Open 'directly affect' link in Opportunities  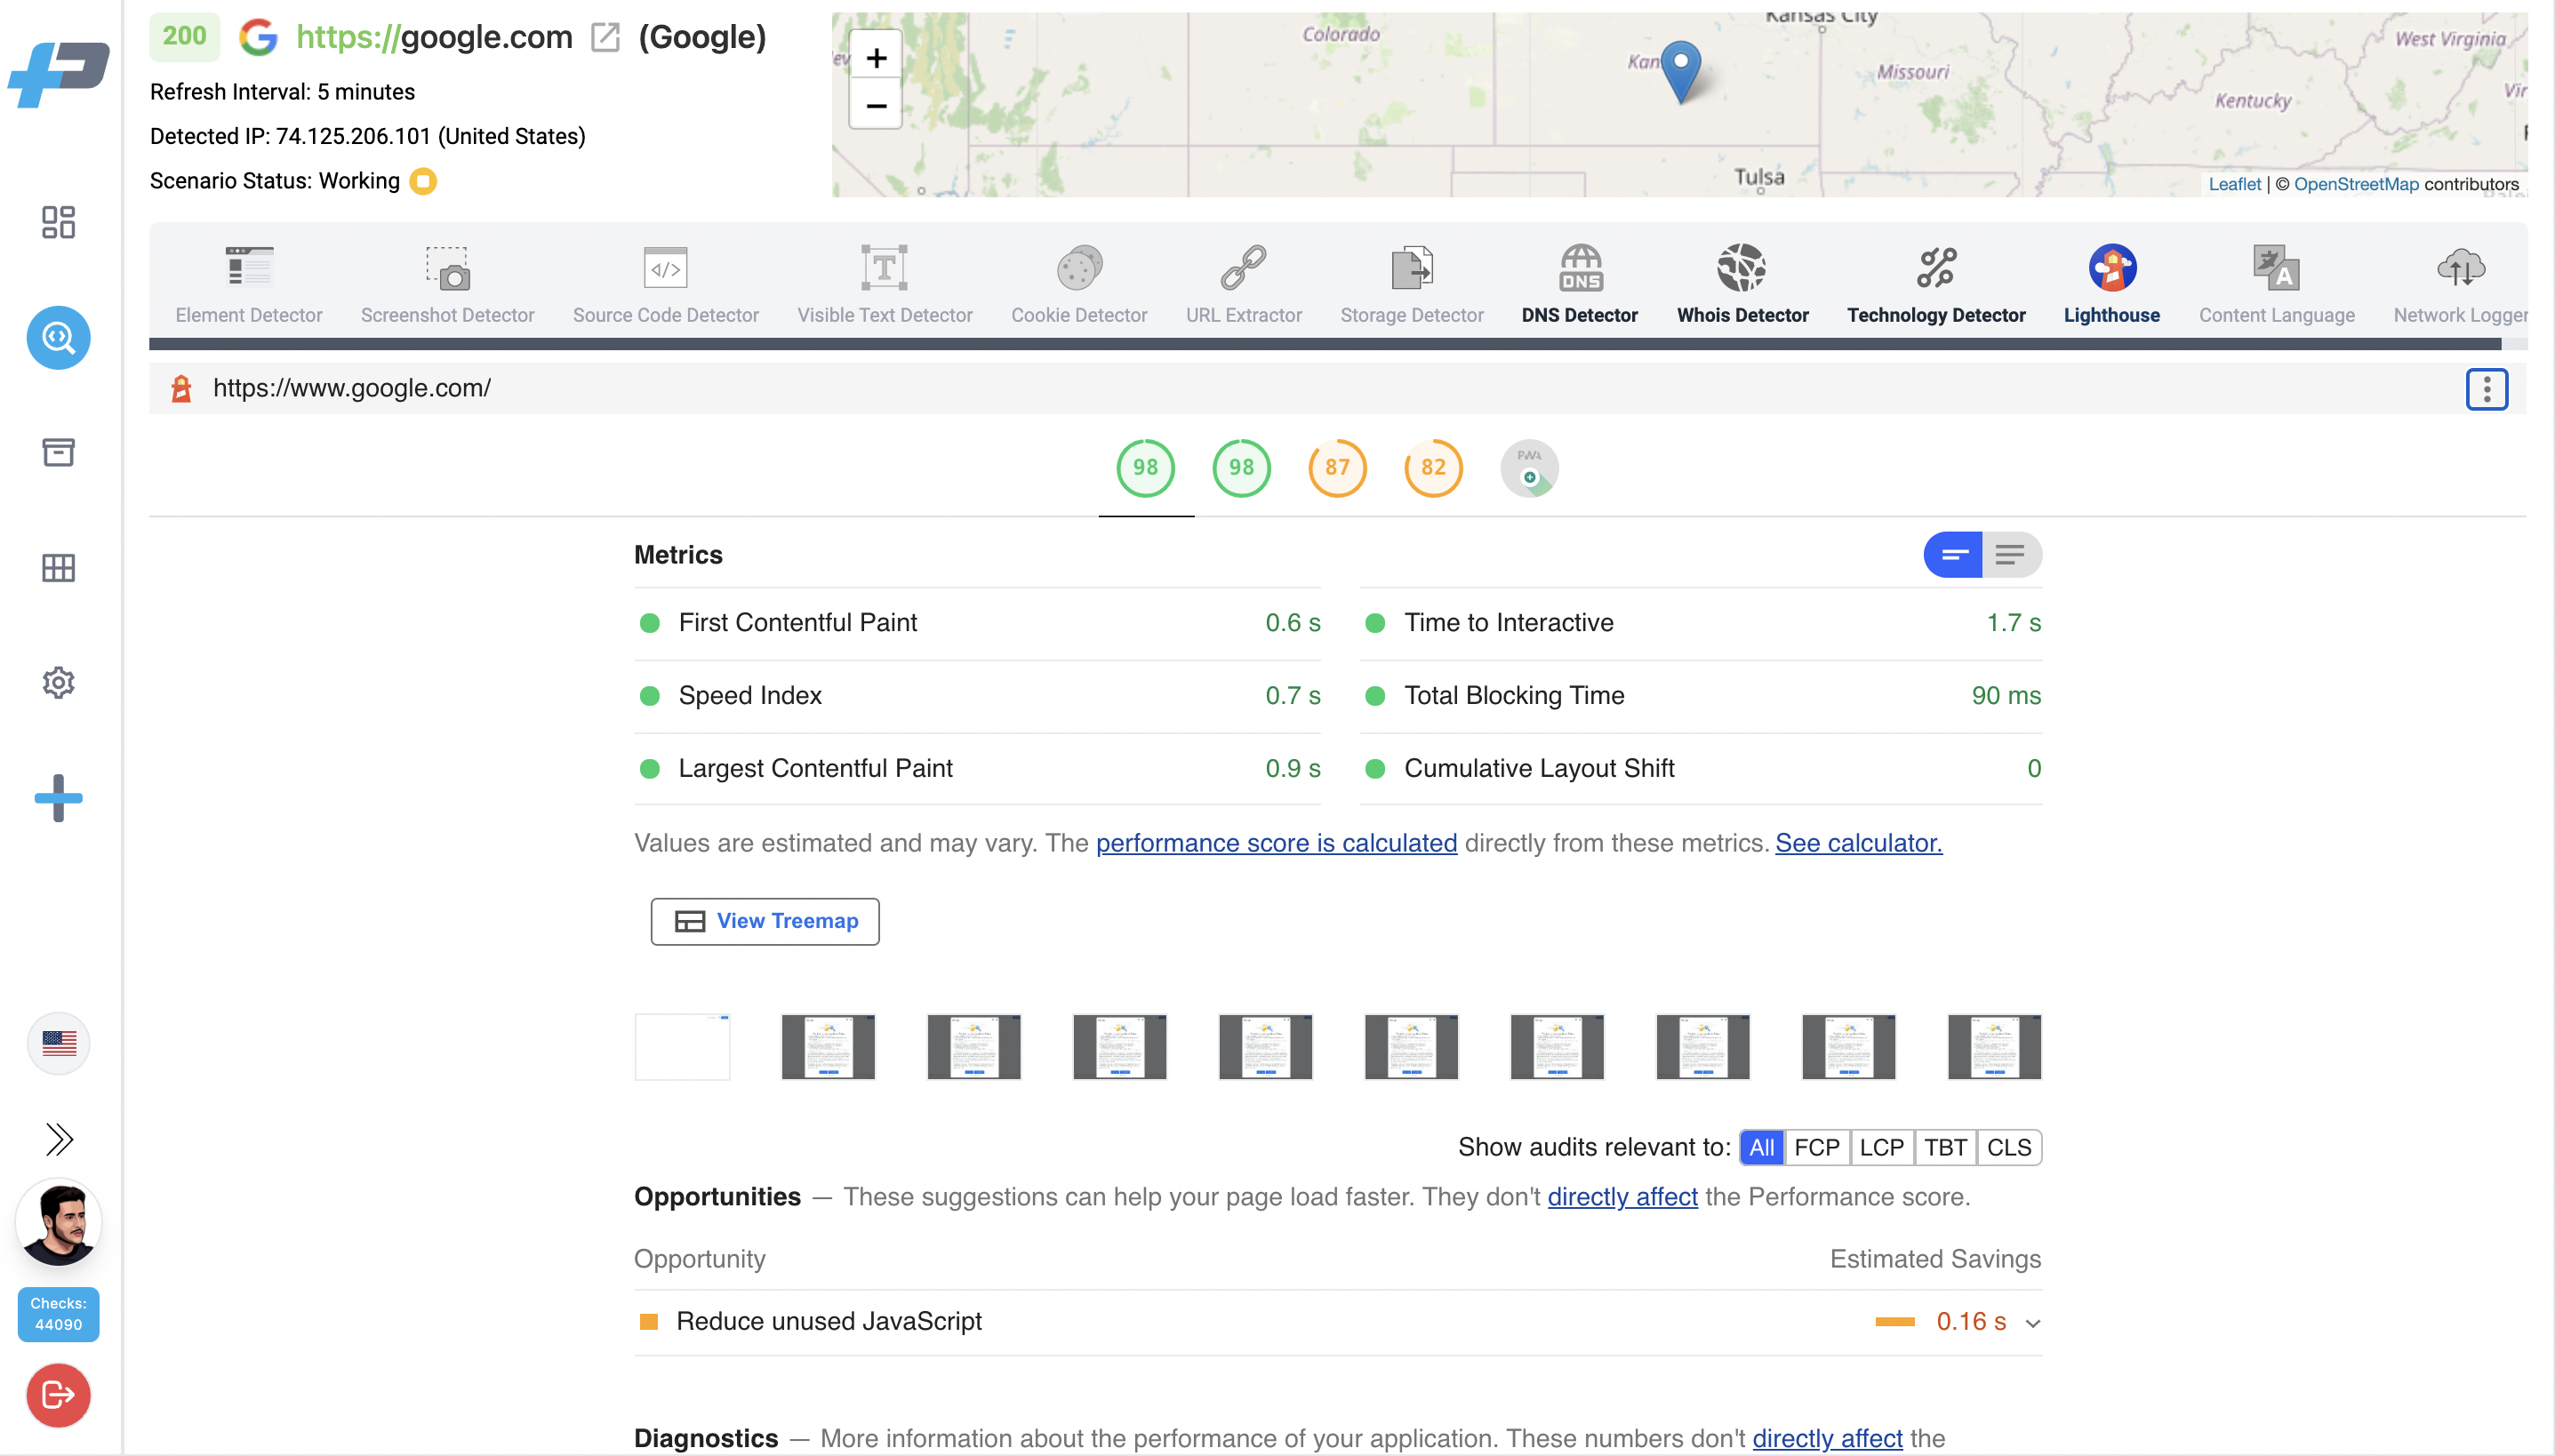point(1622,1197)
